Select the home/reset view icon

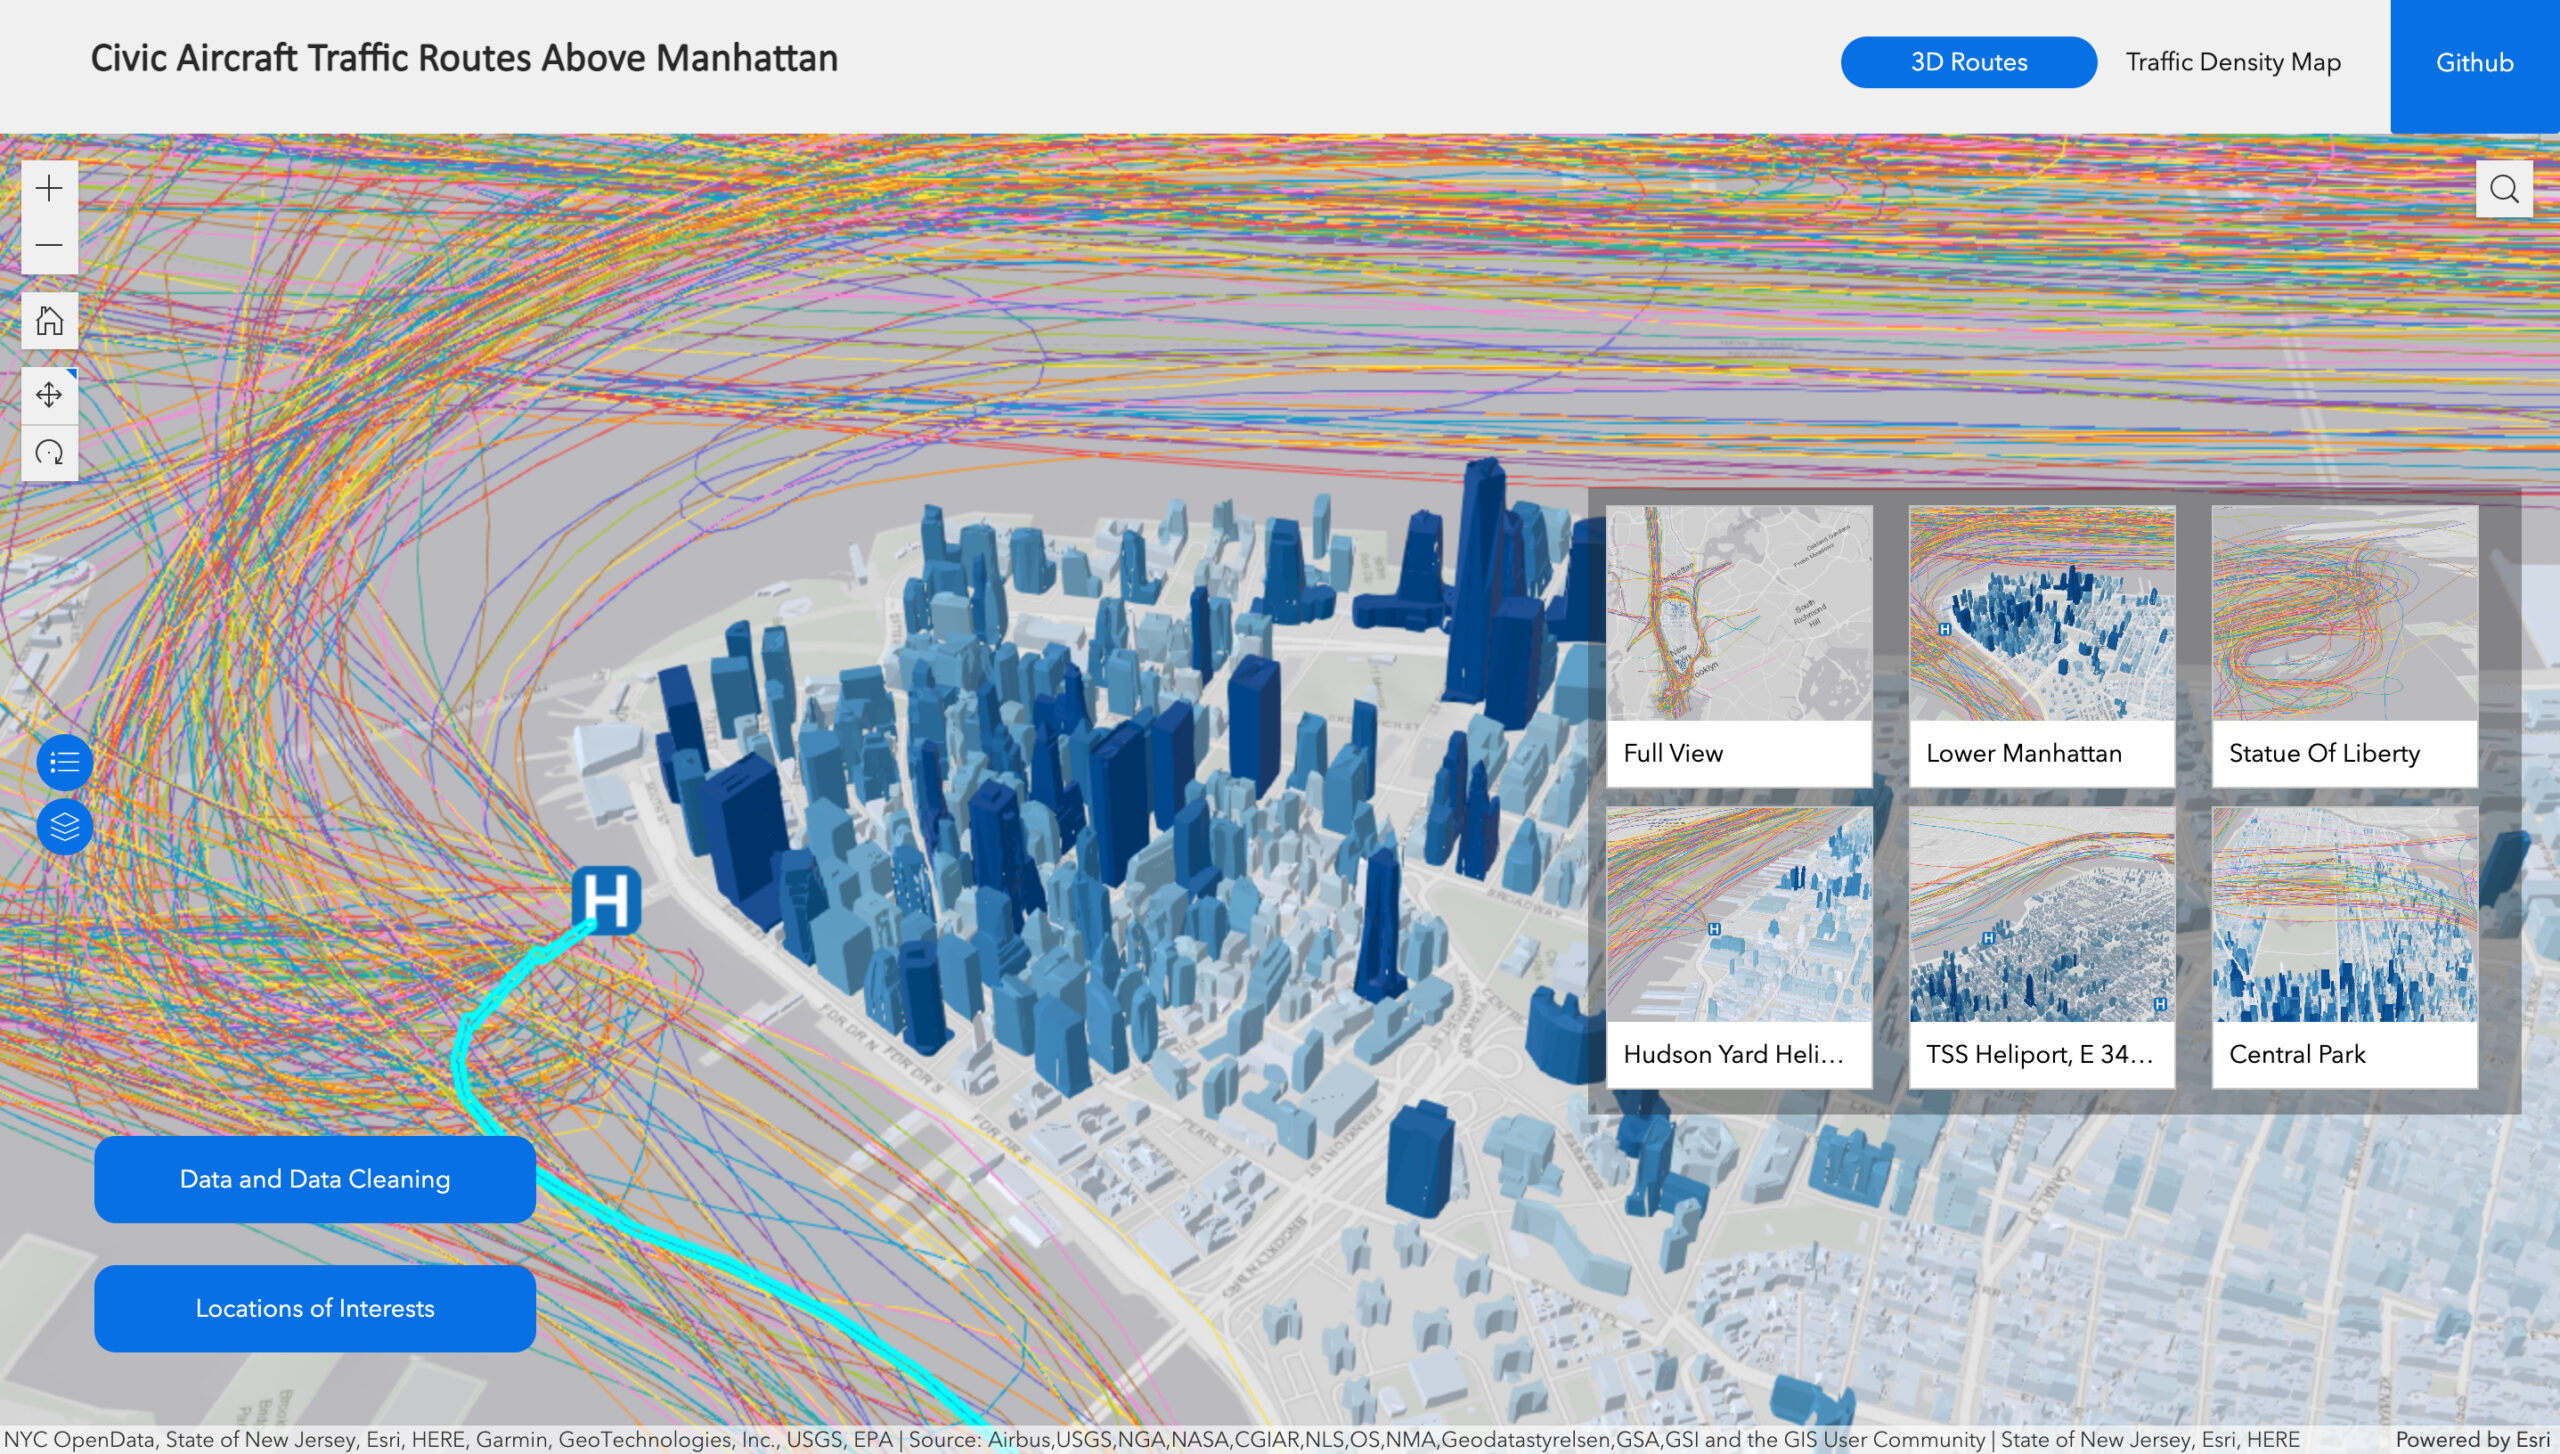[47, 320]
